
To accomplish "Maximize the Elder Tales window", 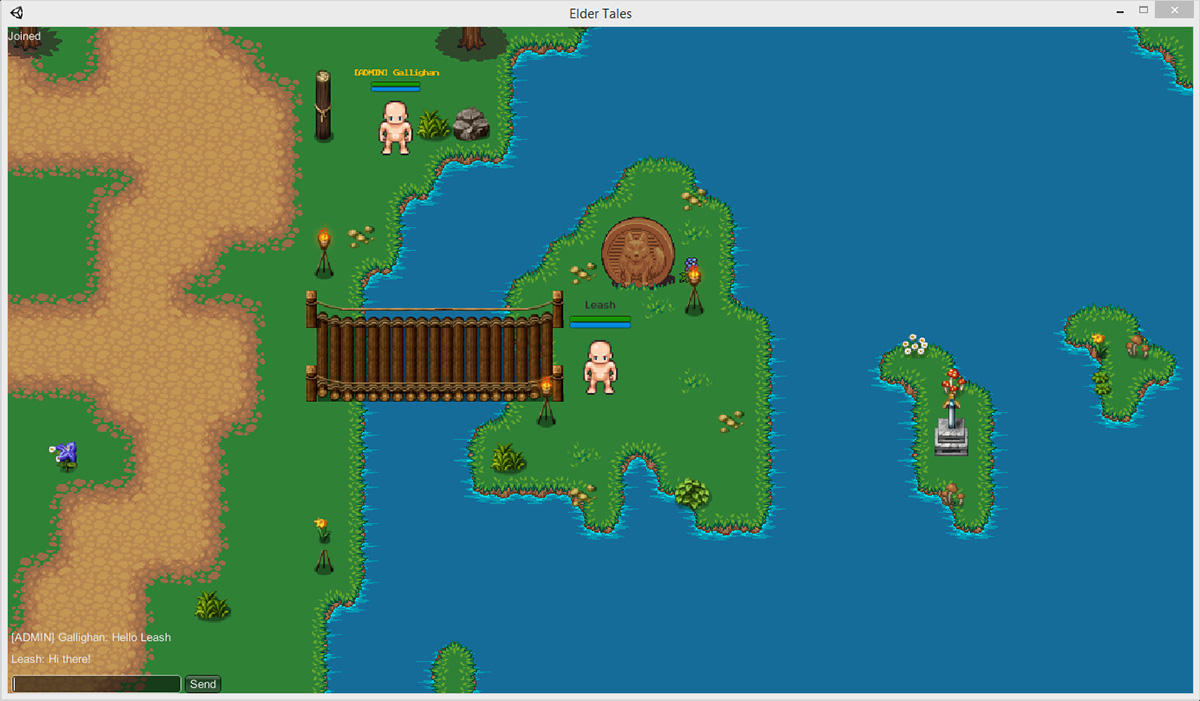I will click(x=1144, y=10).
